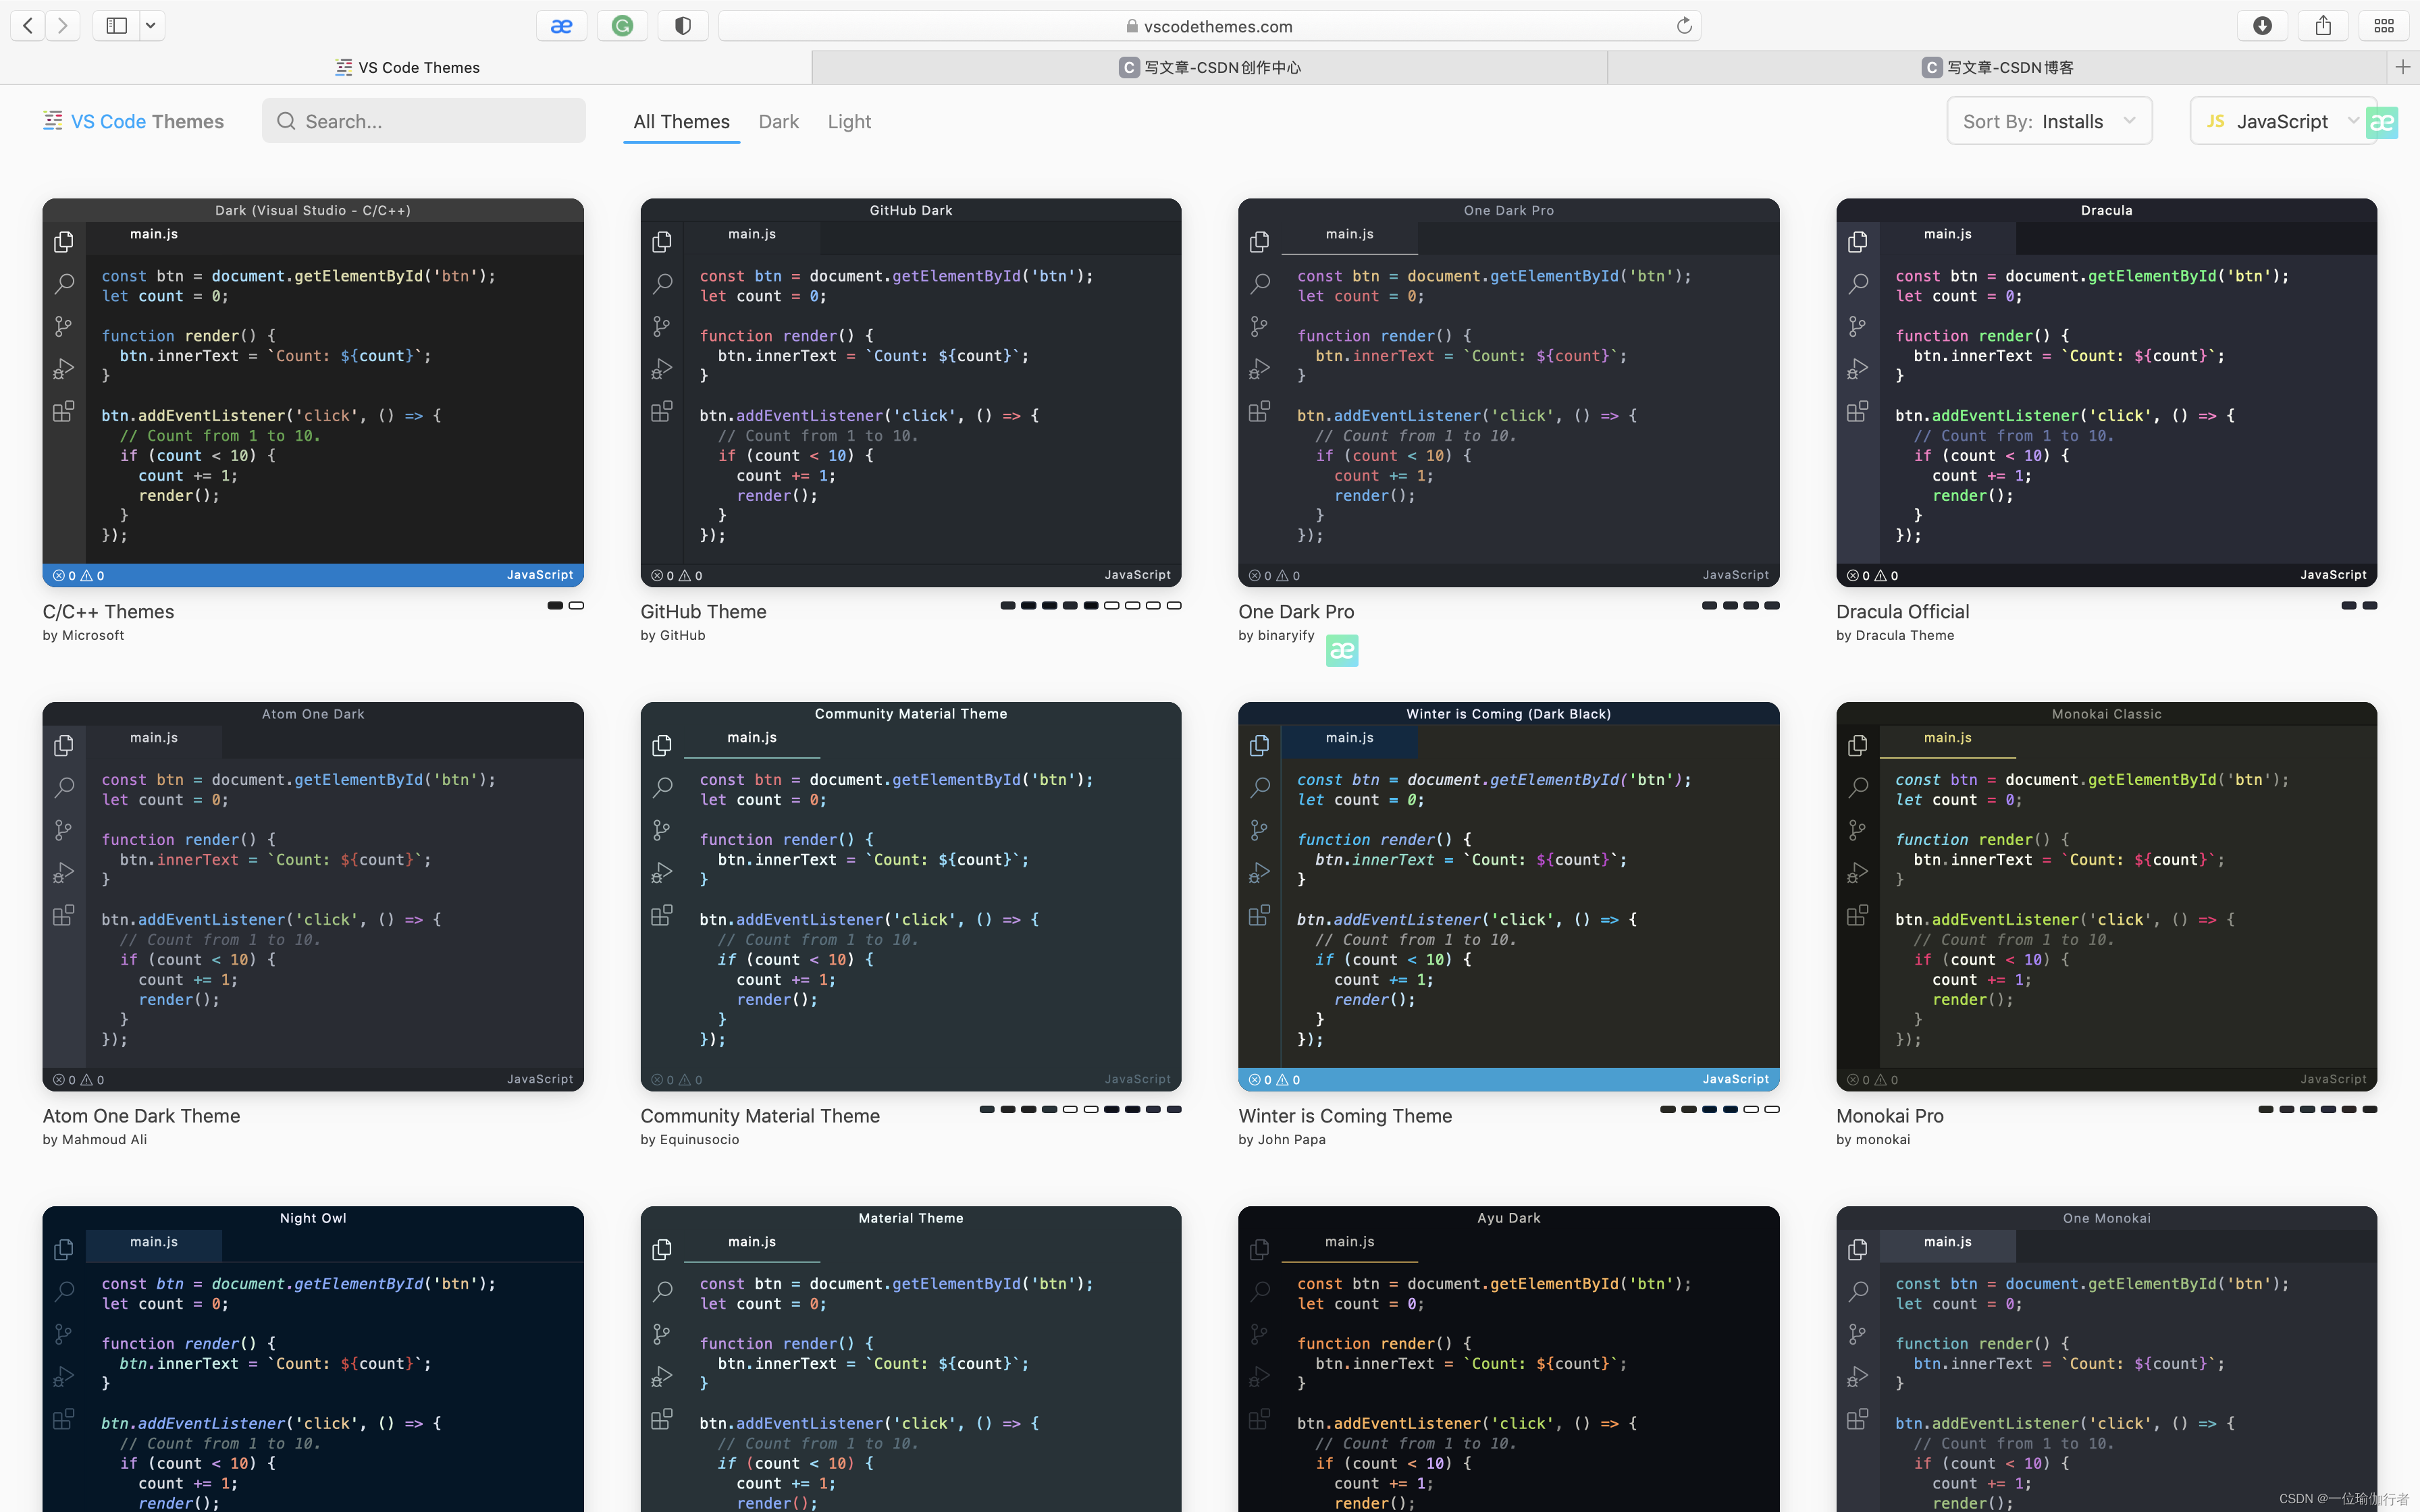Click JavaScript status label in Winter is Coming preview
This screenshot has height=1512, width=2420.
(x=1736, y=1079)
